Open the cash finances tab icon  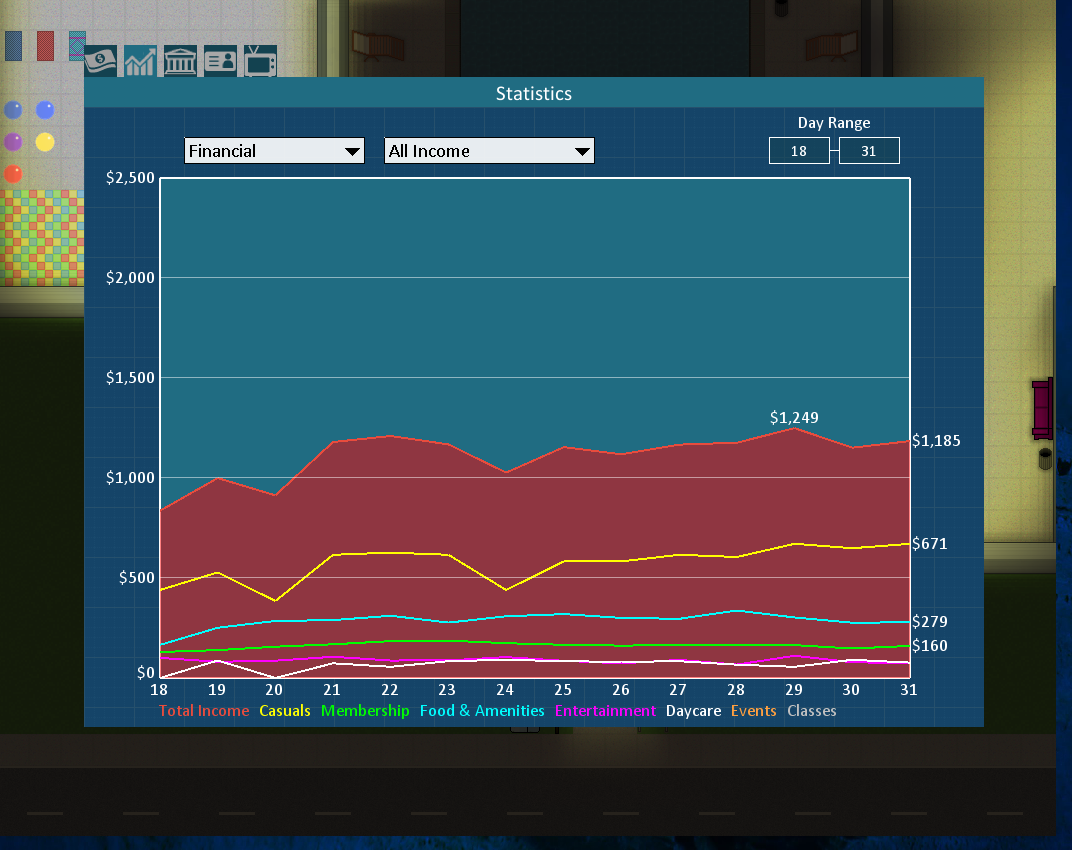[x=100, y=61]
